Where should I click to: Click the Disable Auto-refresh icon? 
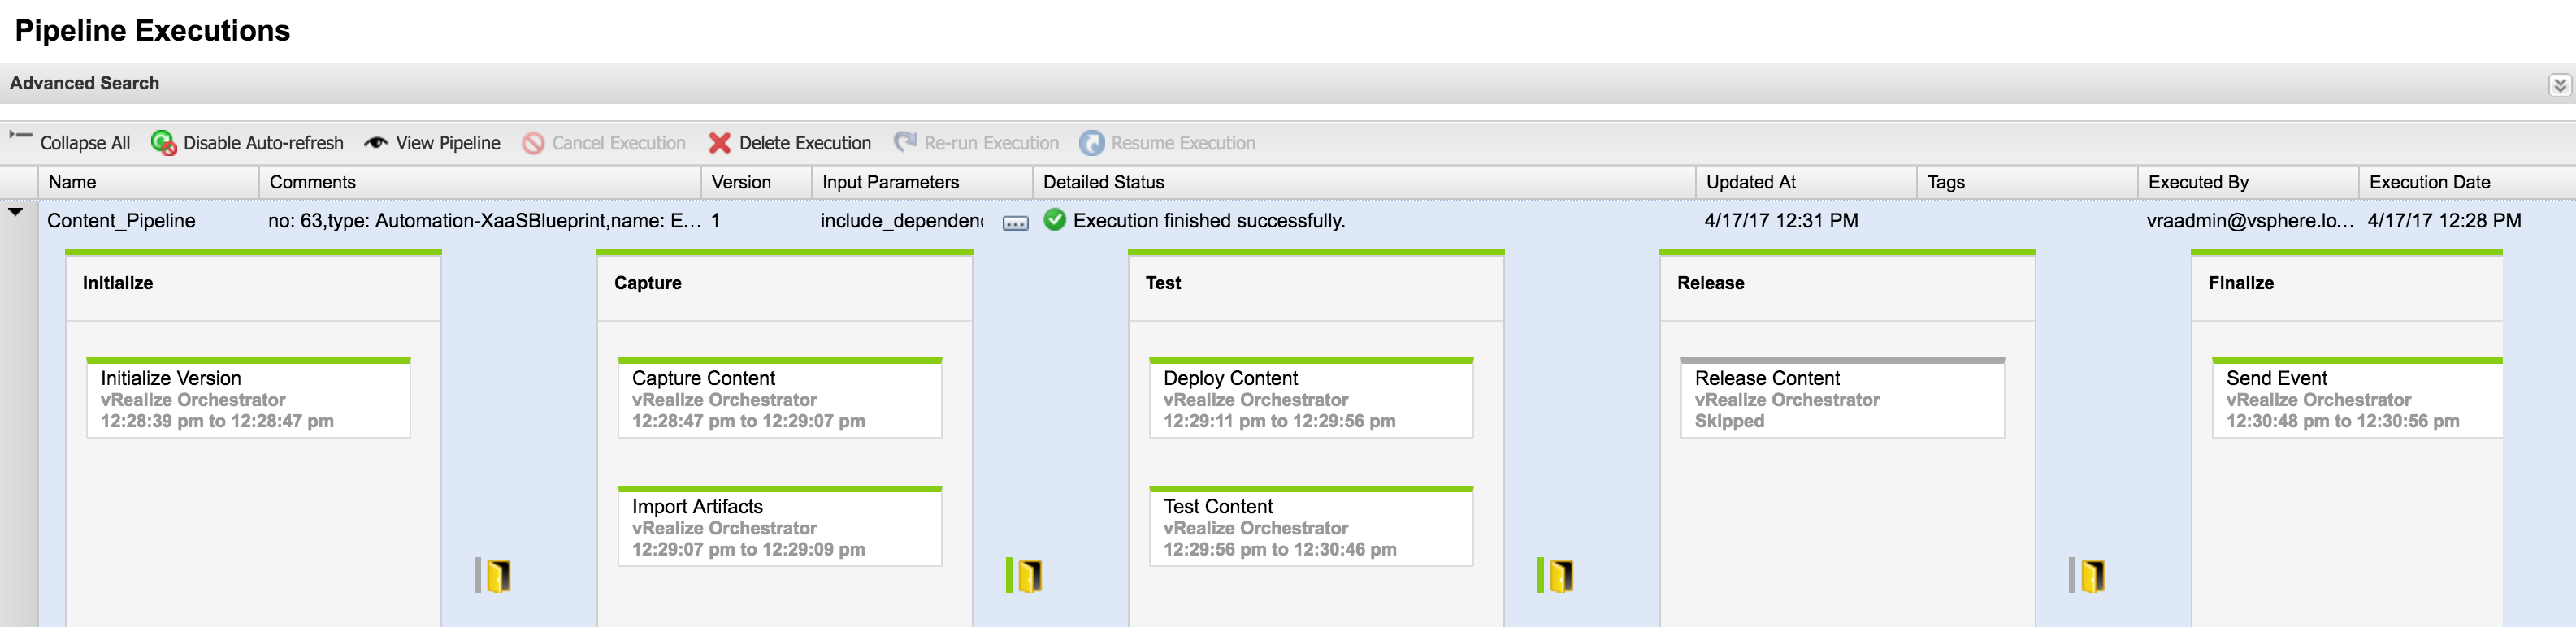(x=163, y=143)
